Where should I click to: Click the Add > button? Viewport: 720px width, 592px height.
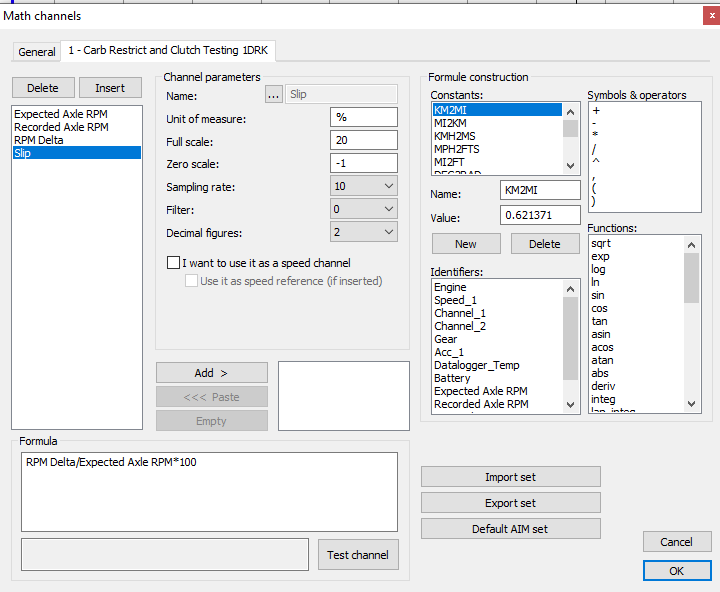pyautogui.click(x=212, y=373)
